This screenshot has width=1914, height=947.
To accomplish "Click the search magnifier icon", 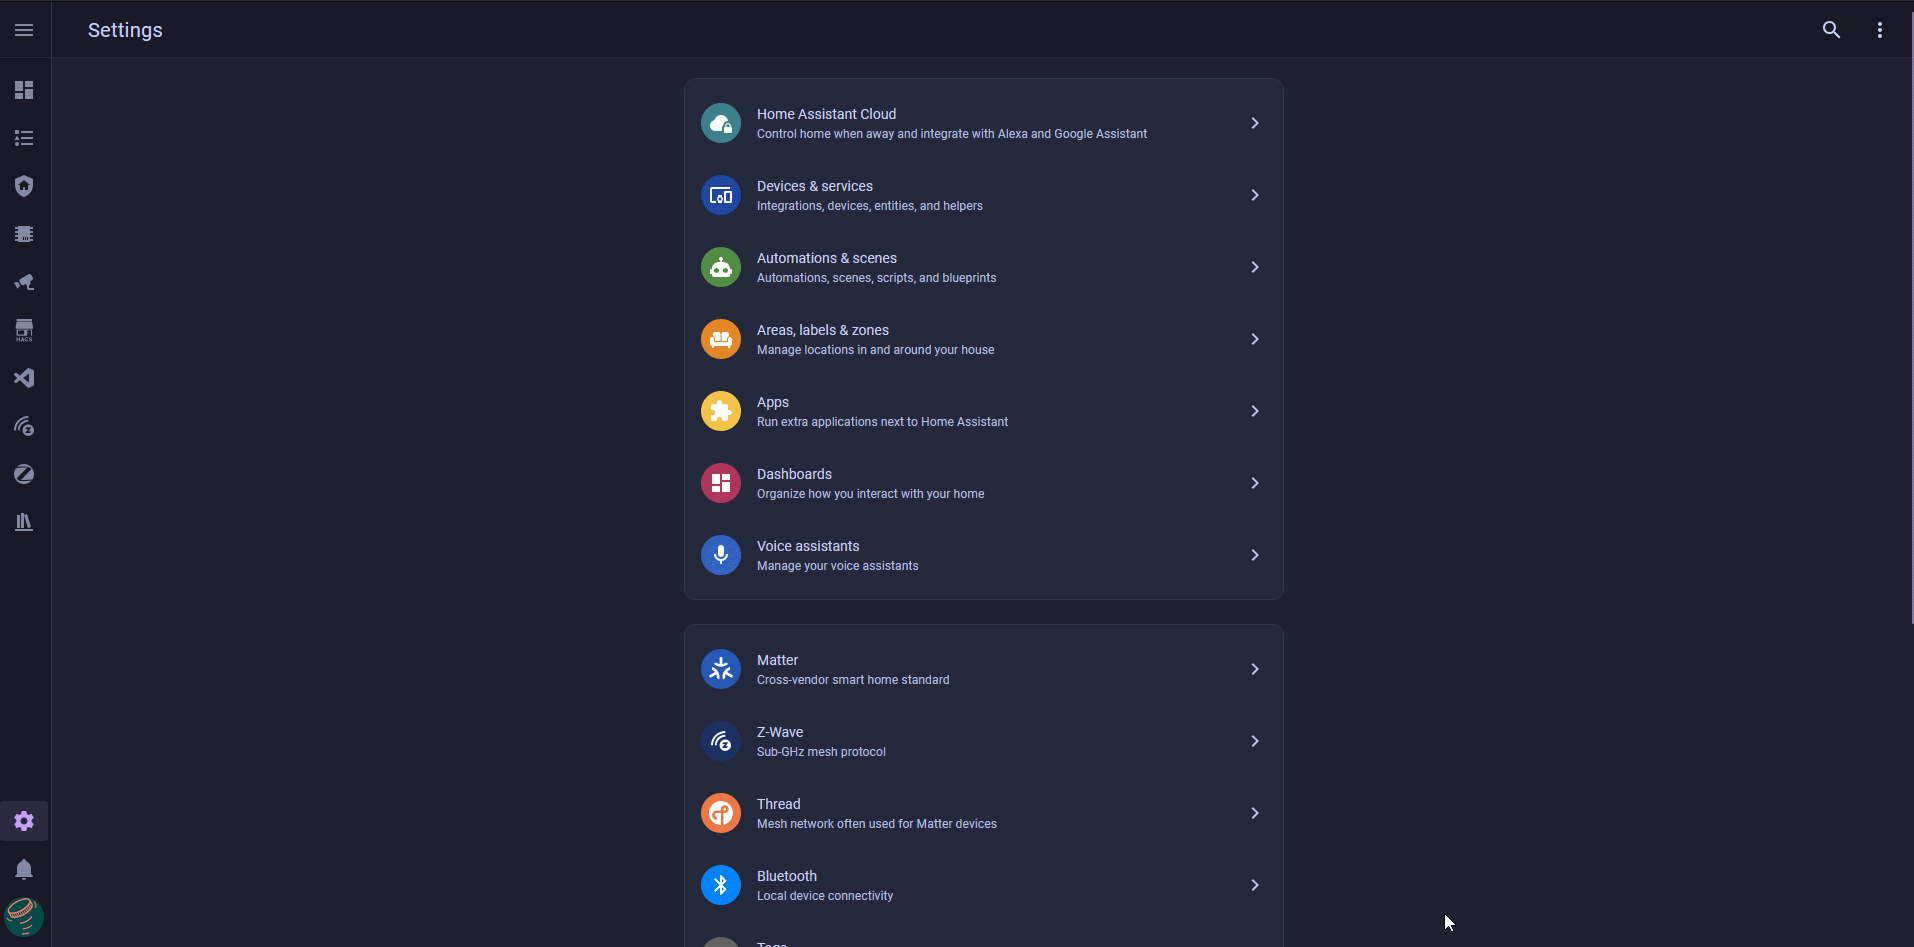I will coord(1831,30).
